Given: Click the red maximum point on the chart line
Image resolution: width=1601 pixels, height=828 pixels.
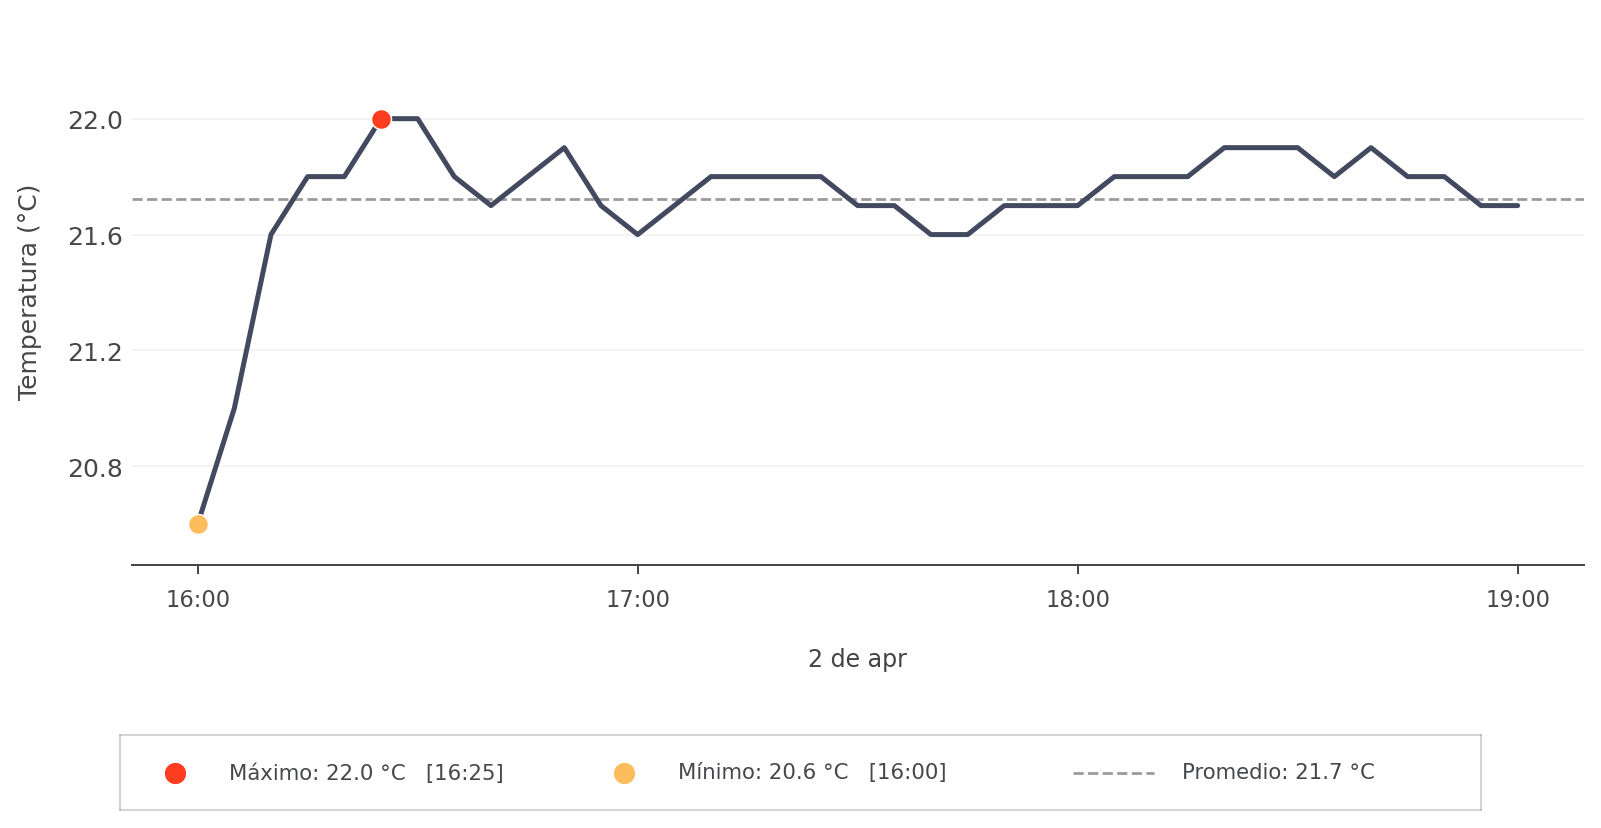Looking at the screenshot, I should point(381,120).
